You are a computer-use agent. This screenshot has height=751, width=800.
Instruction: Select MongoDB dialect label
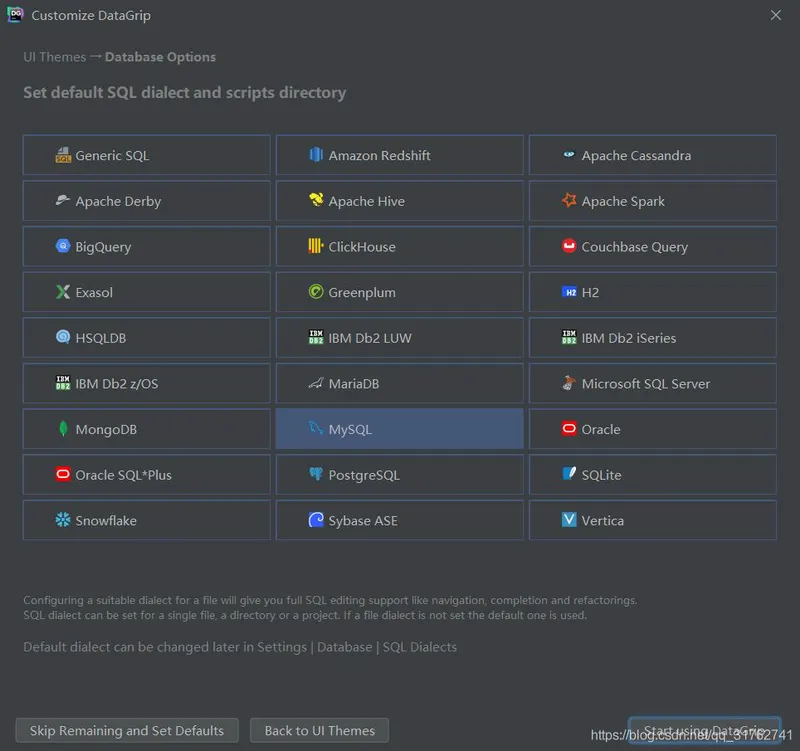106,430
